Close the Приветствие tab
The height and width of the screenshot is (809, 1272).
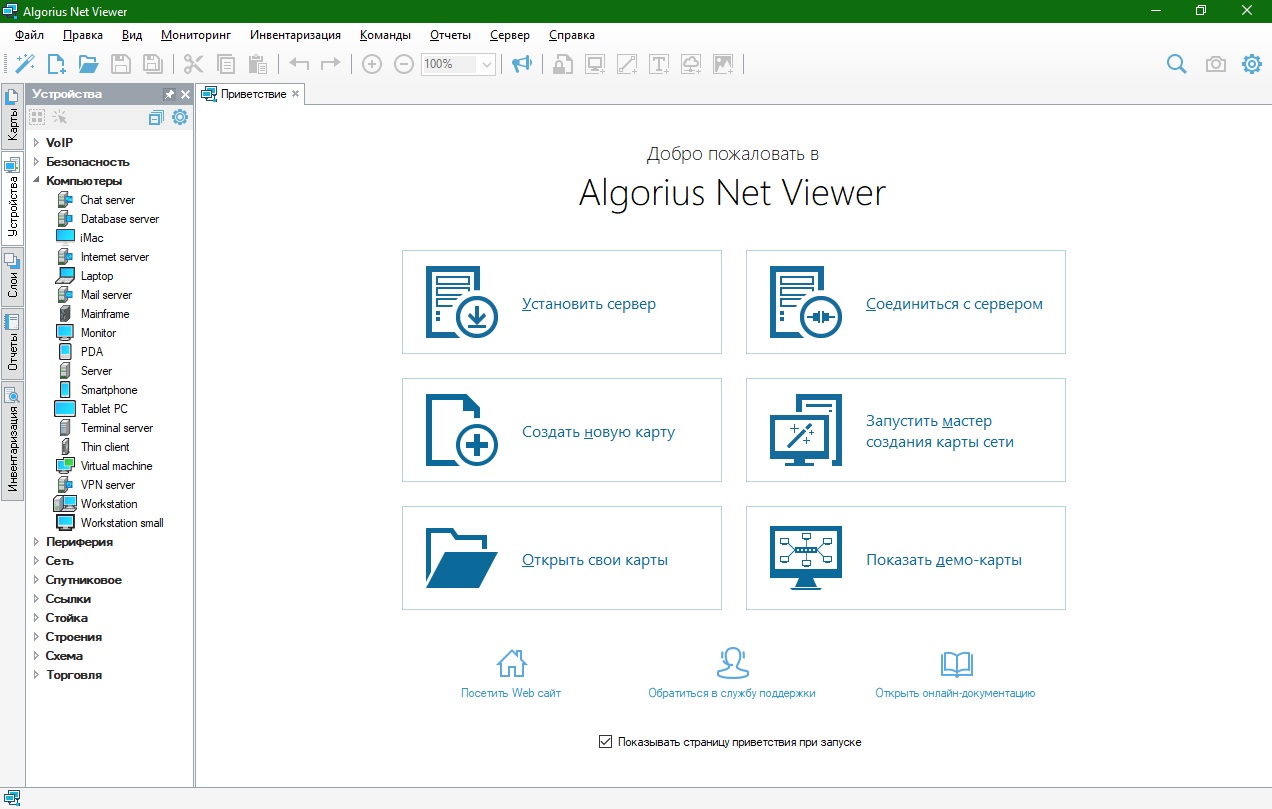coord(295,94)
